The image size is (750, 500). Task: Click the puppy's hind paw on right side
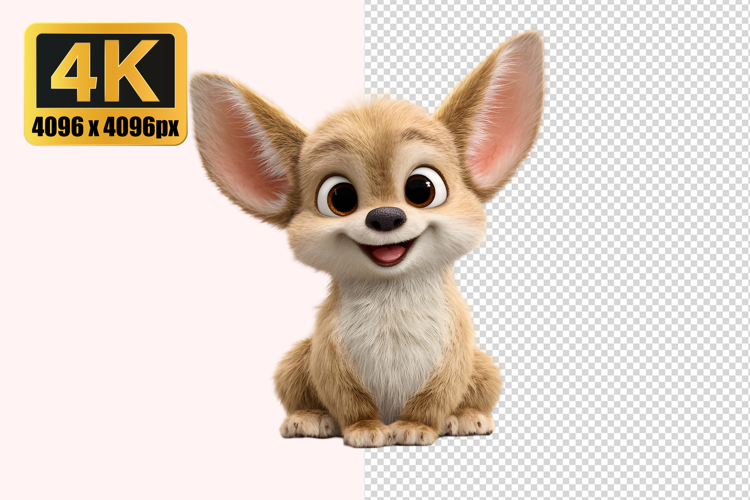click(x=469, y=421)
